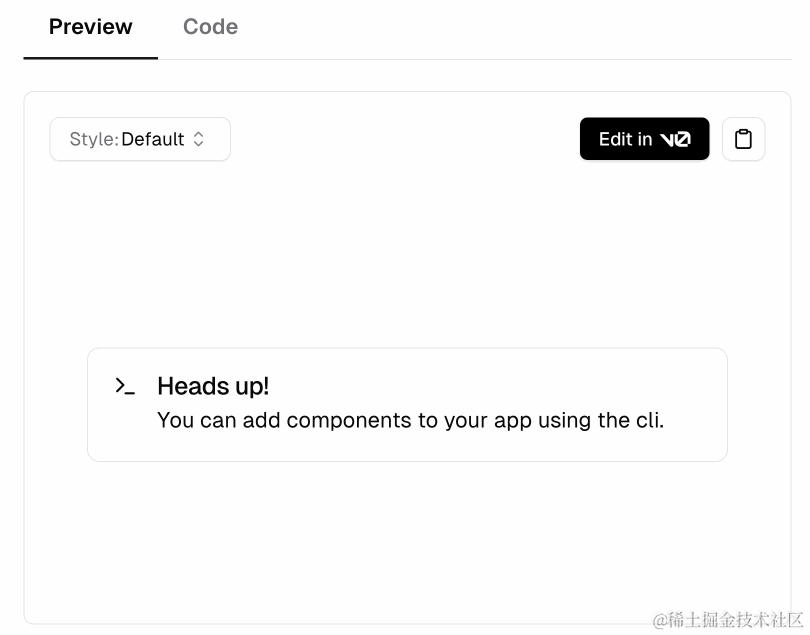Open the Code tab
Screen dimensions: 810x635
click(x=210, y=27)
